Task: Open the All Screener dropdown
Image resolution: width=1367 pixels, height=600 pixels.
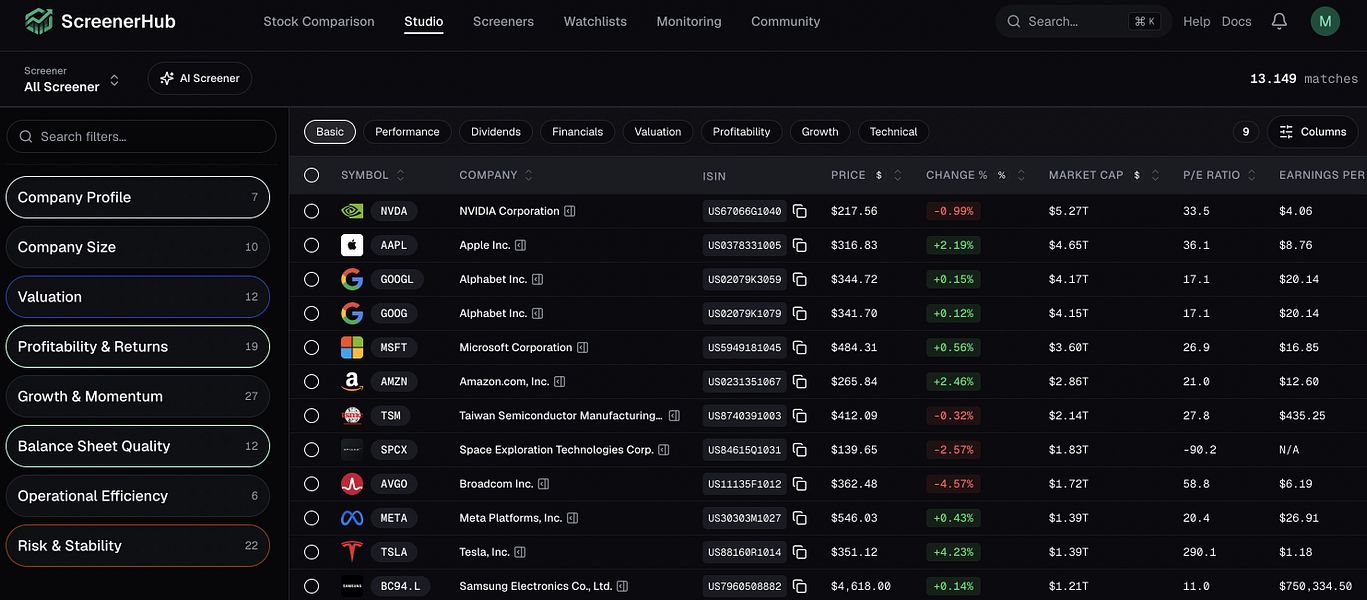Action: coord(72,79)
